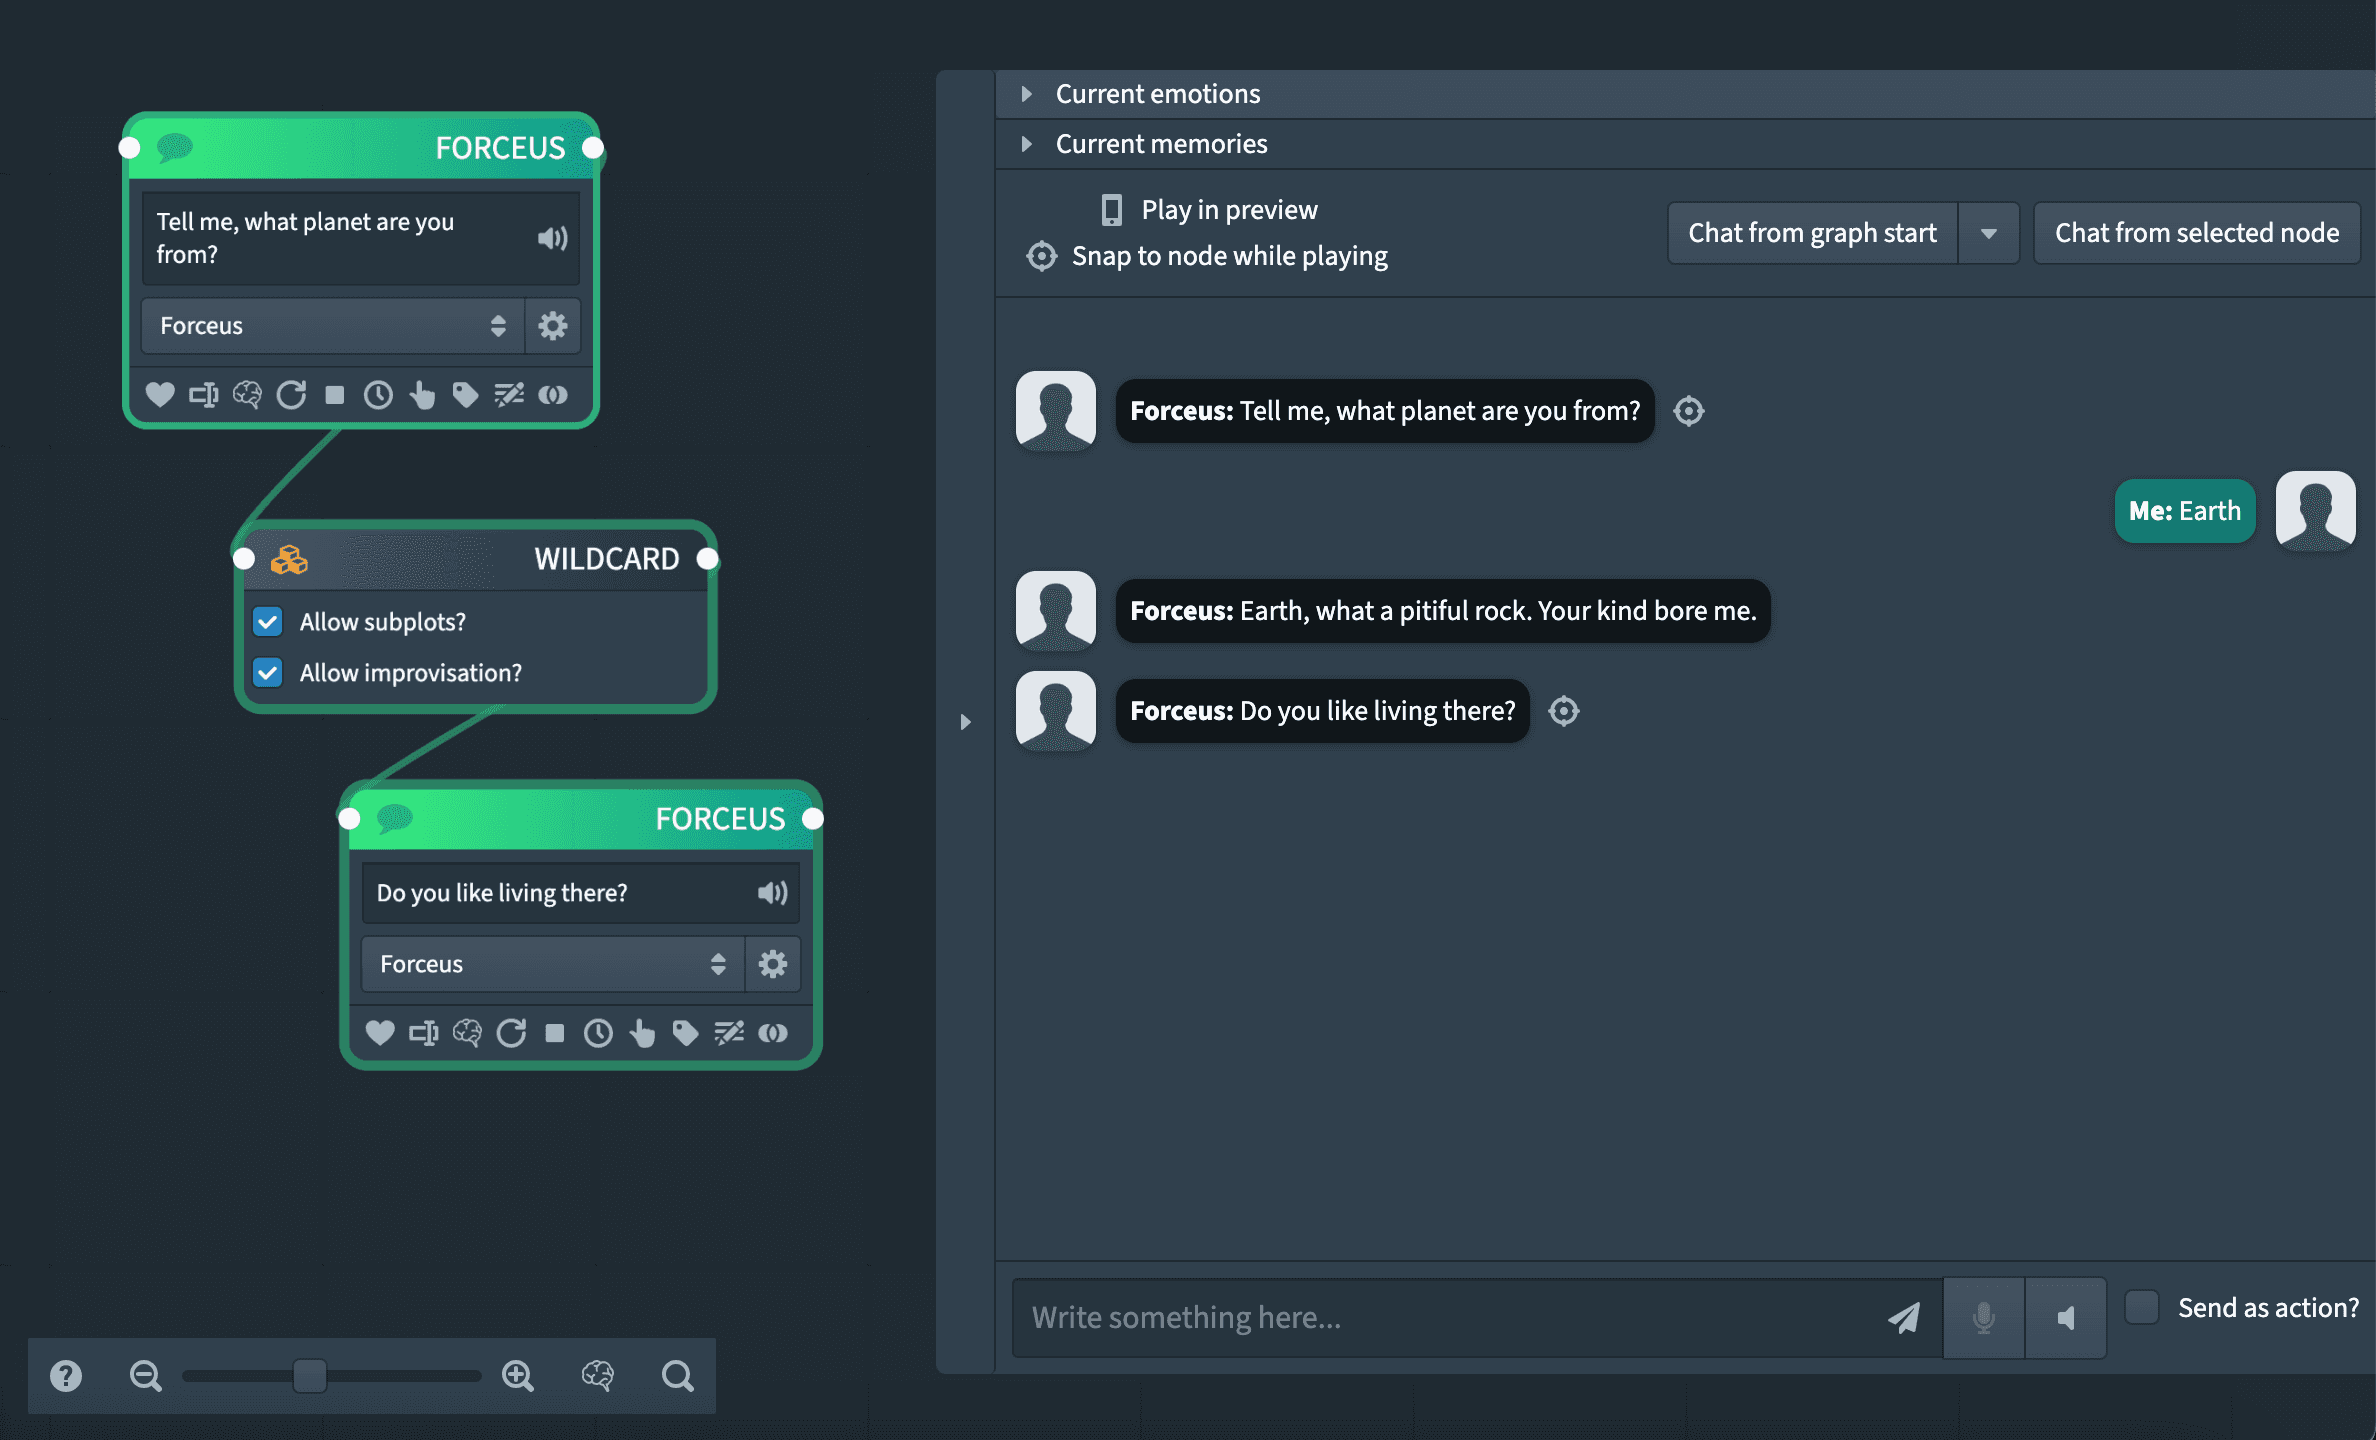This screenshot has height=1440, width=2376.
Task: Click 'Chat from graph start'
Action: pyautogui.click(x=1812, y=232)
